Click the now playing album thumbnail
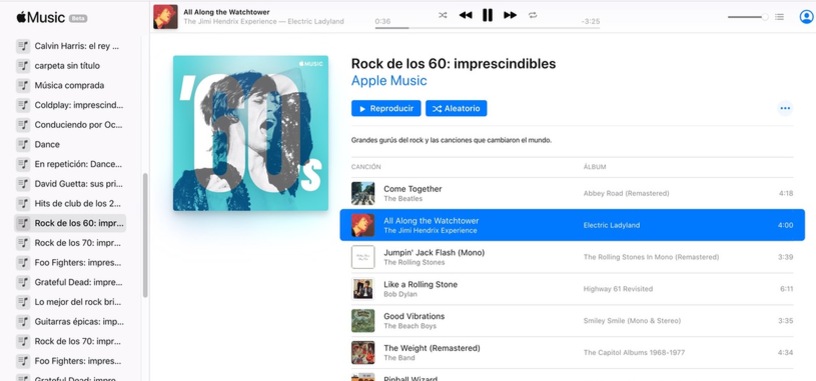 pos(165,17)
